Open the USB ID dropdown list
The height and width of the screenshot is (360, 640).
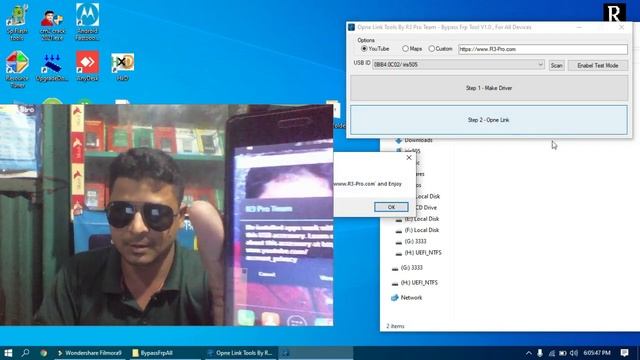540,64
